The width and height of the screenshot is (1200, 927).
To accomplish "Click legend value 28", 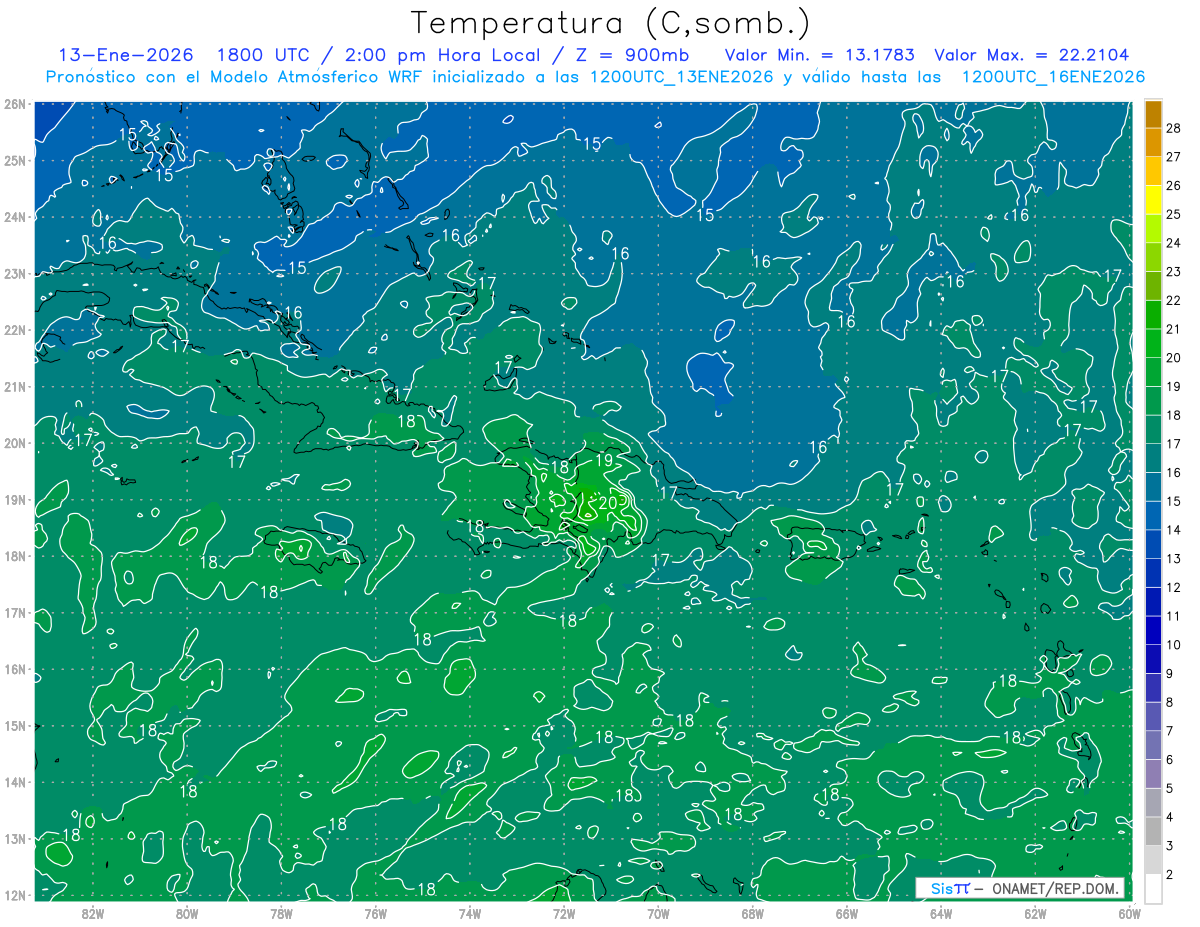I will click(1173, 128).
